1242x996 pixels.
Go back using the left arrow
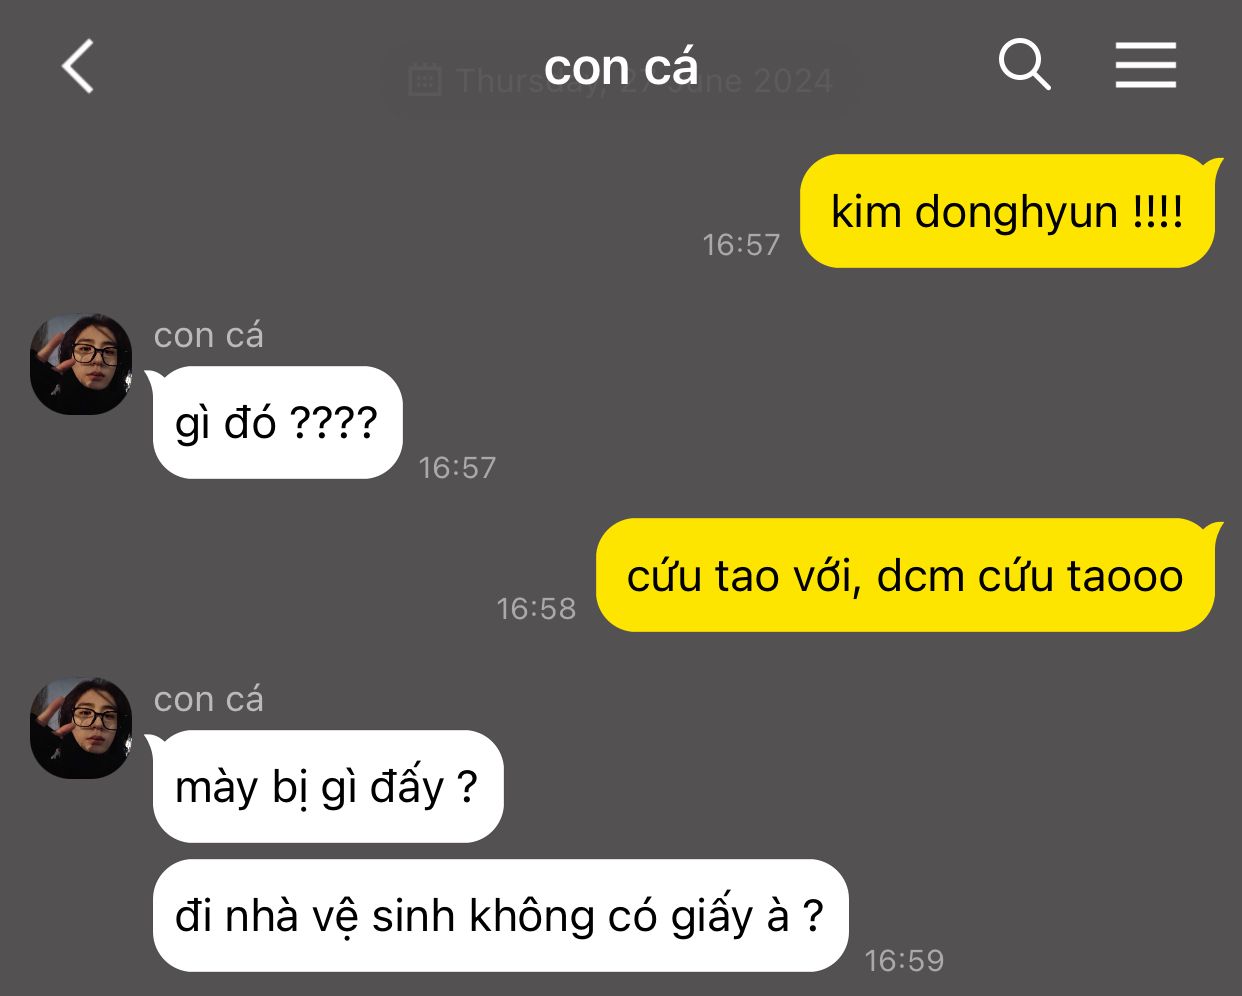78,67
